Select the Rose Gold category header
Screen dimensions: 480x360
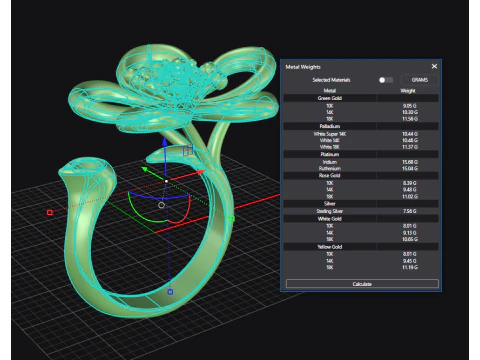[361, 175]
